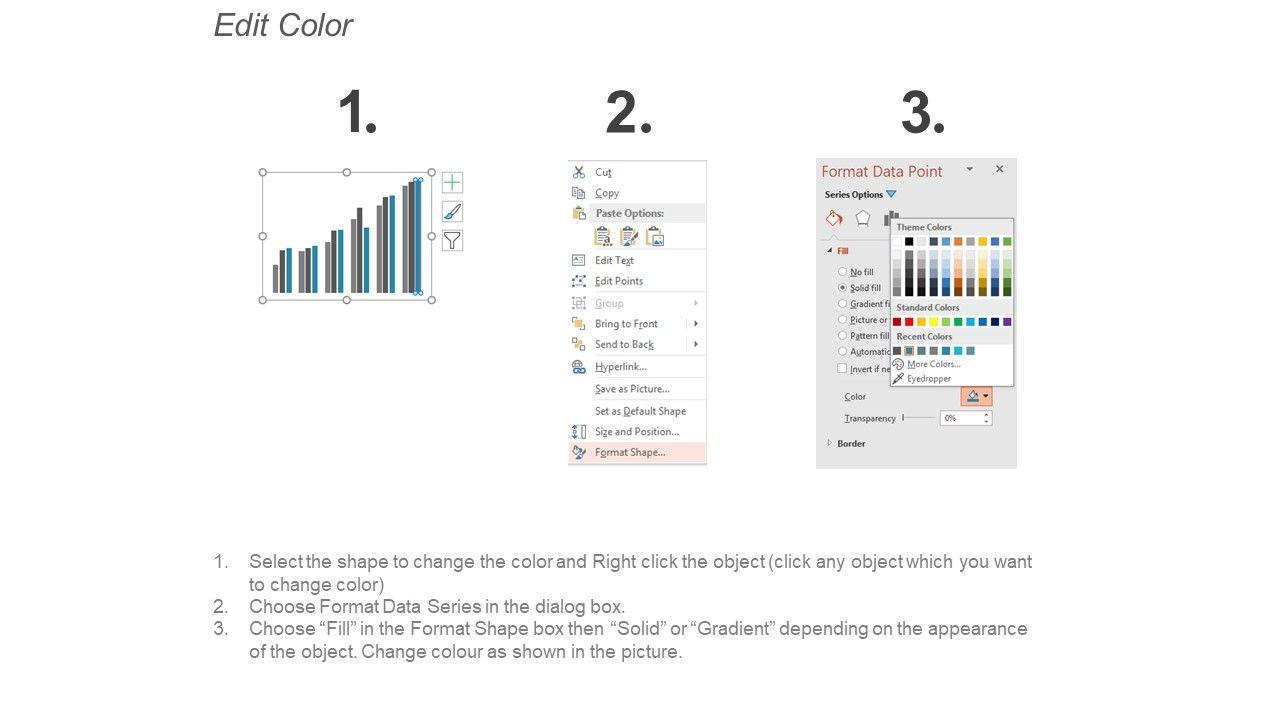The image size is (1280, 720).
Task: Open the fill Color dropdown button
Action: [976, 397]
